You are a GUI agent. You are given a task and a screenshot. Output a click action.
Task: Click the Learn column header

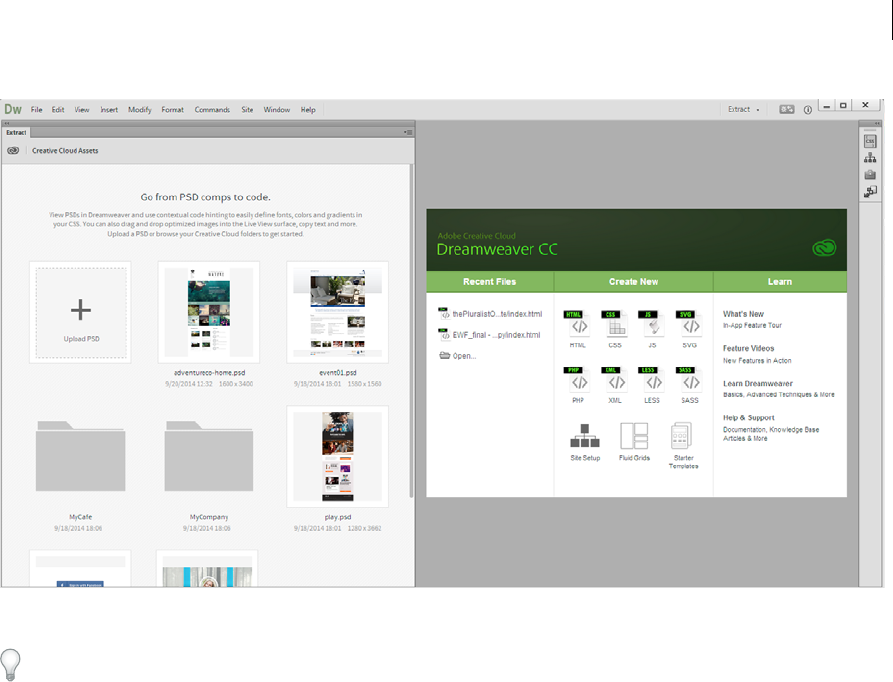pos(780,281)
